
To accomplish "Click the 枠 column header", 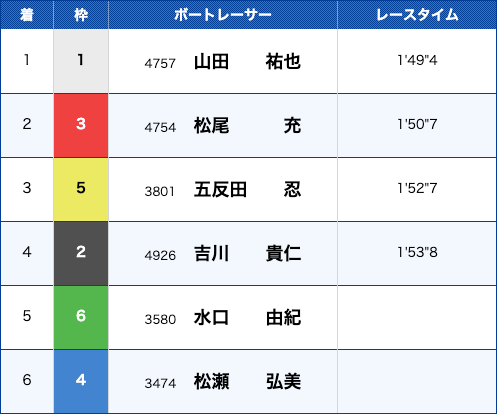I will coord(81,15).
